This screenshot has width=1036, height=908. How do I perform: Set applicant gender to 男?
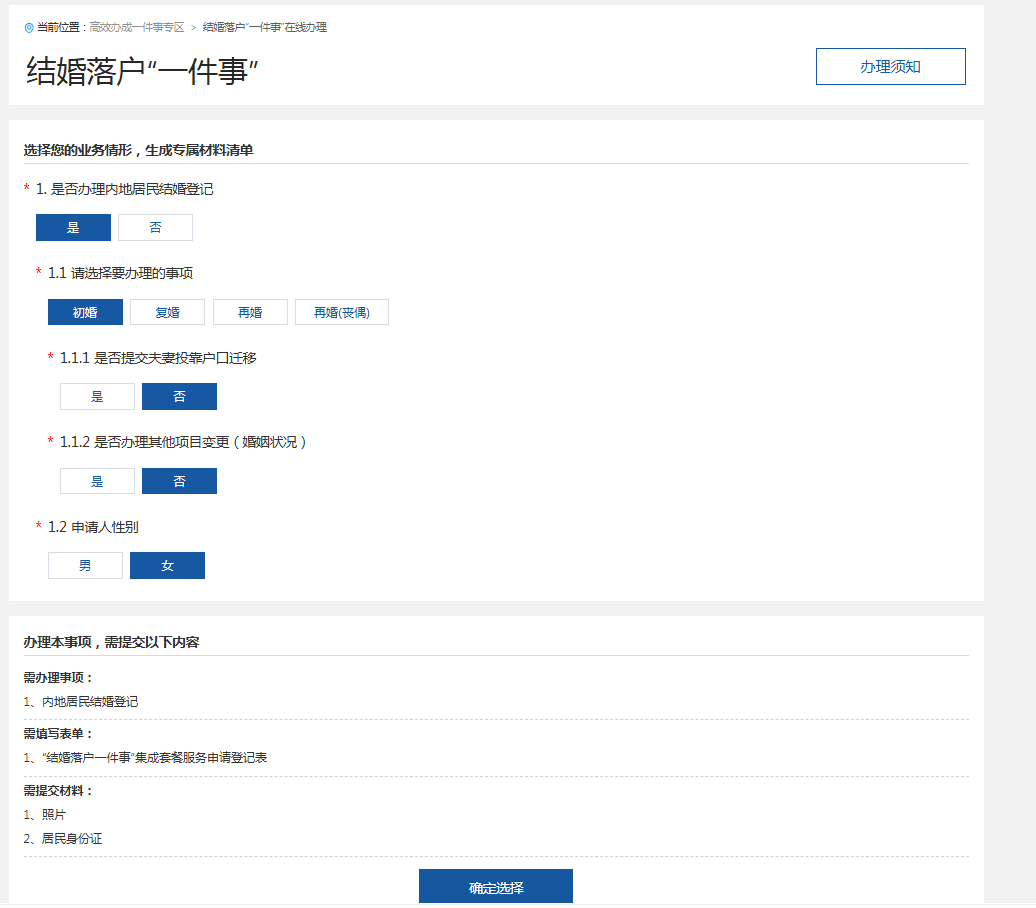coord(85,566)
